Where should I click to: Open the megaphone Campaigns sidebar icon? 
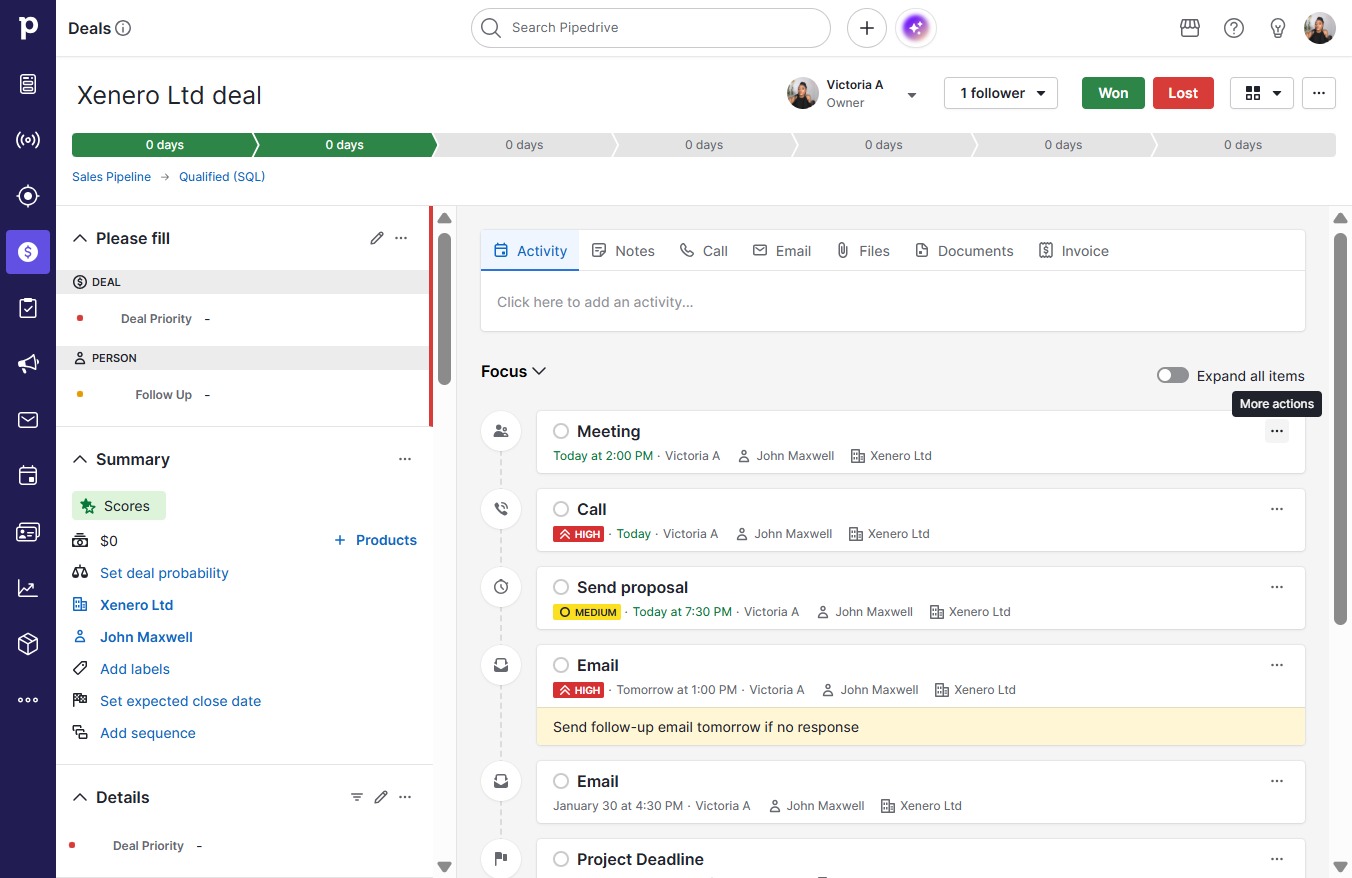(x=28, y=364)
